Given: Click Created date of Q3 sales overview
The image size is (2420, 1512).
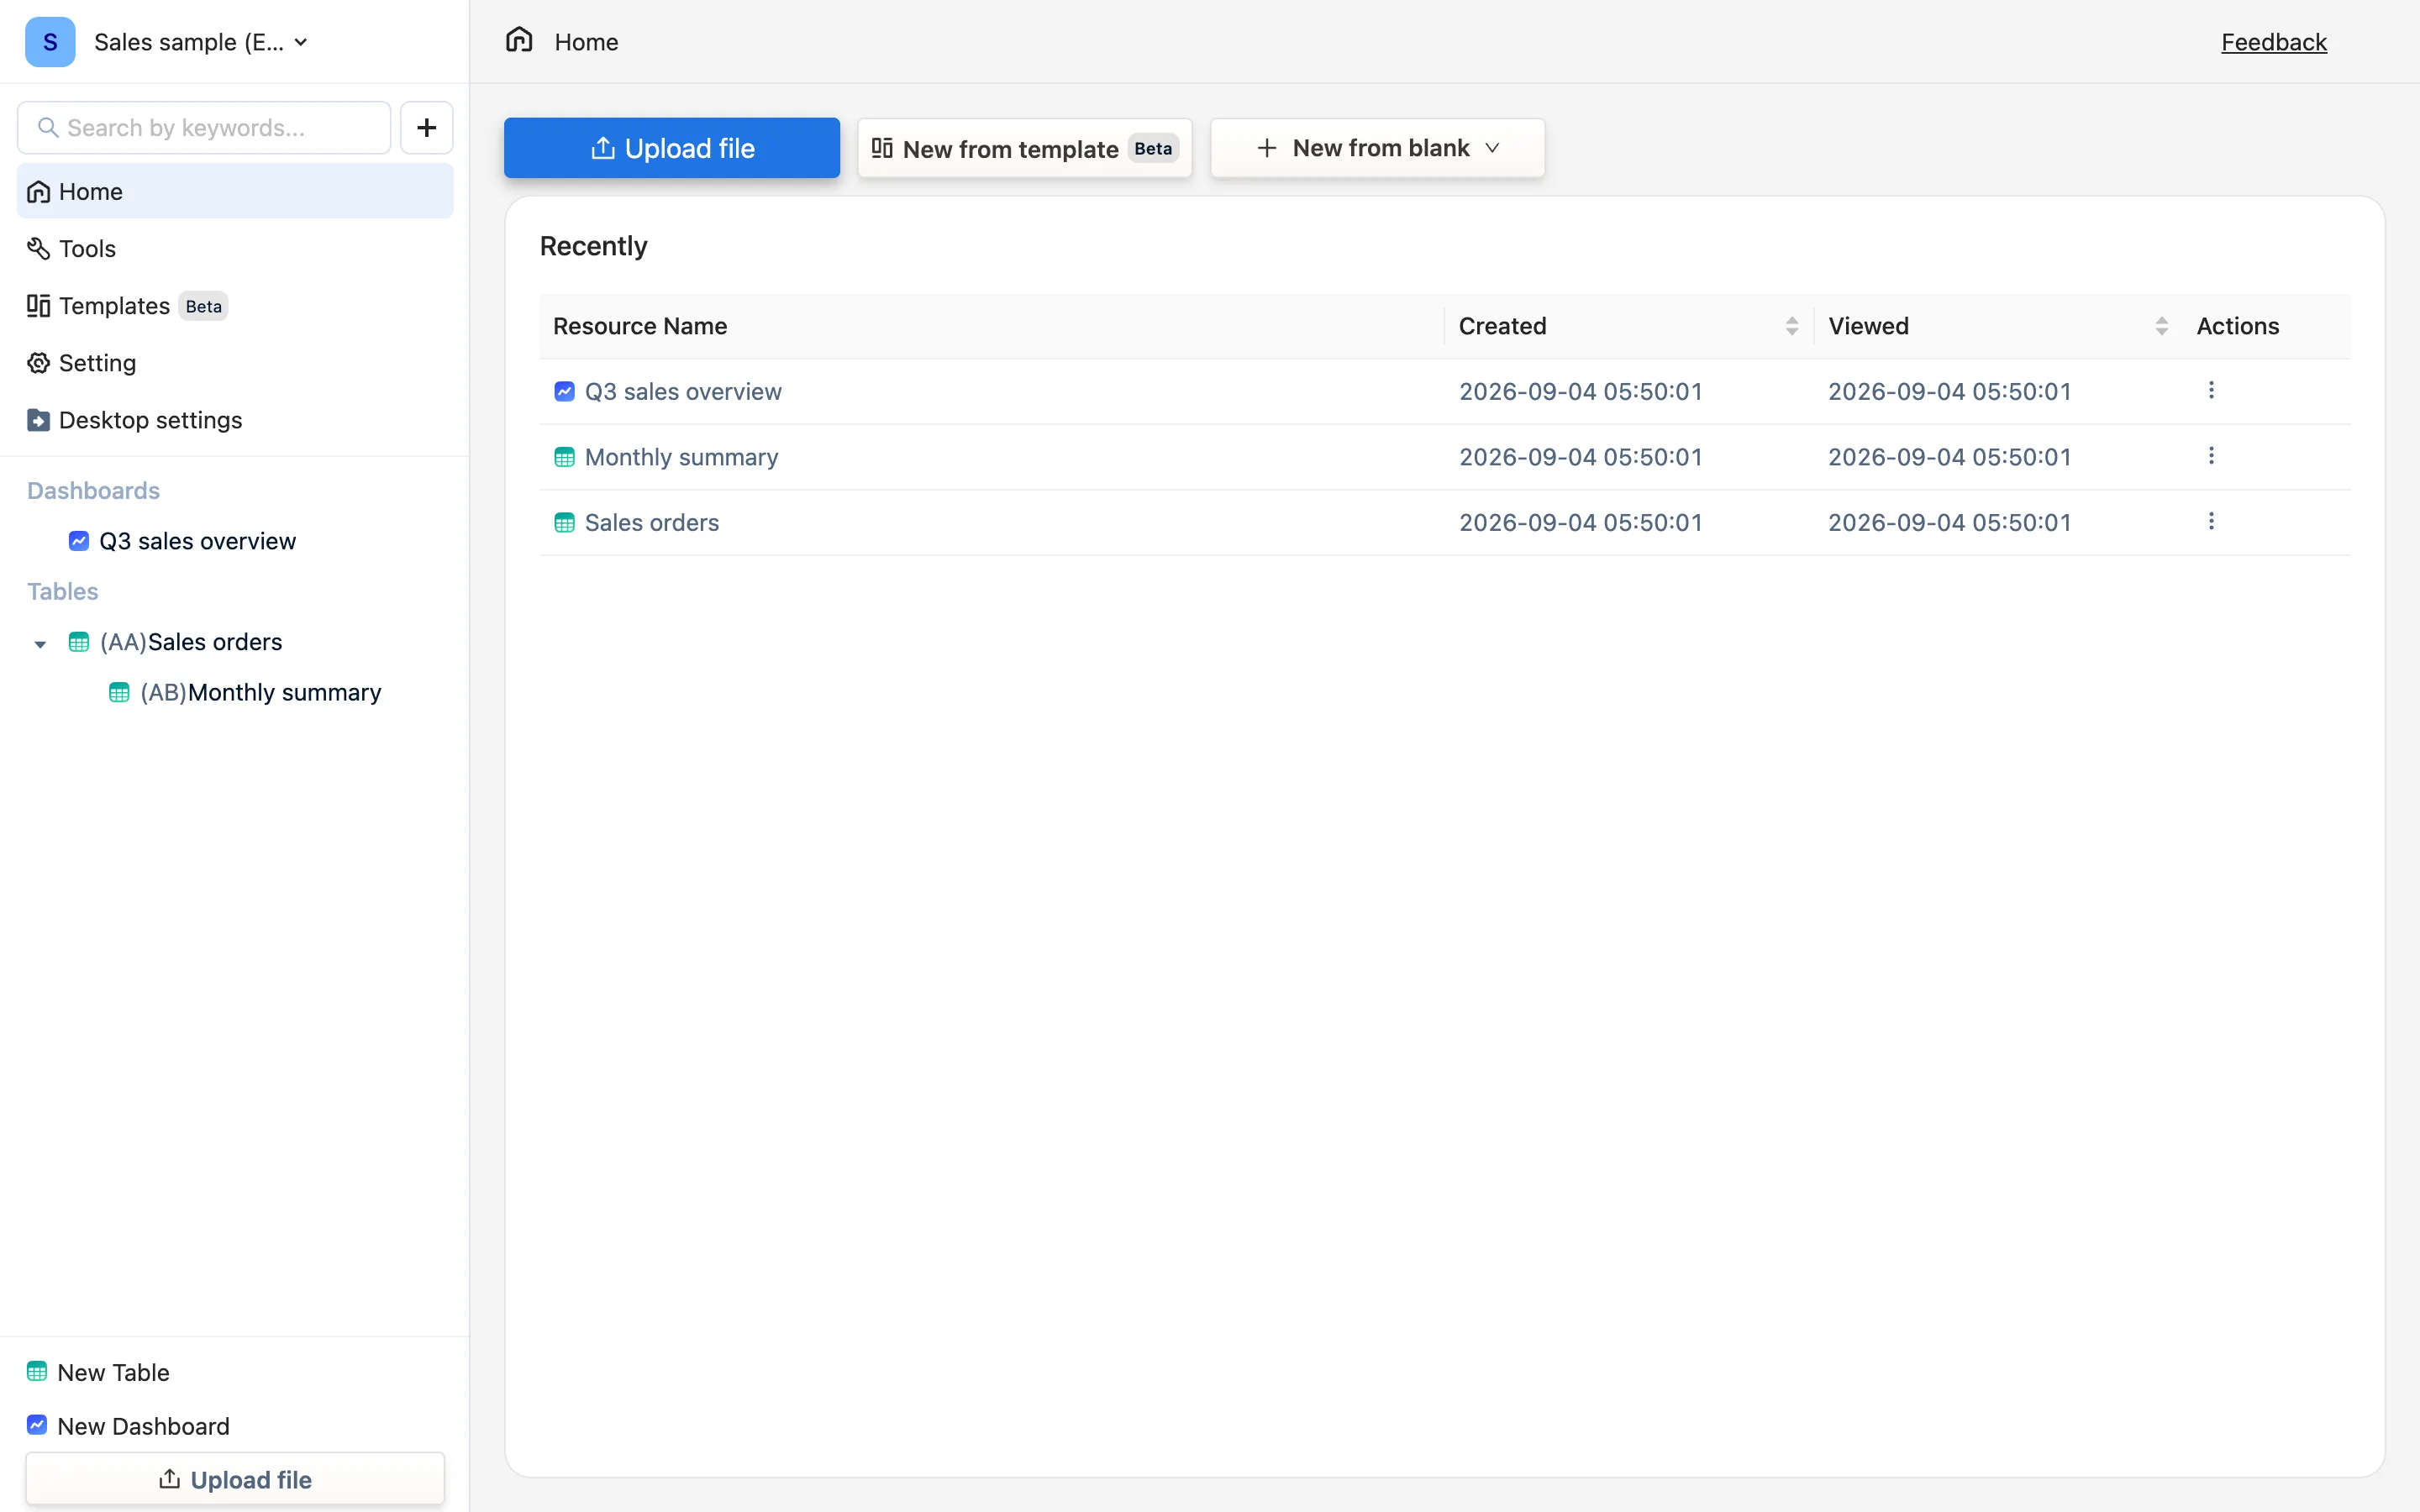Looking at the screenshot, I should pyautogui.click(x=1580, y=391).
